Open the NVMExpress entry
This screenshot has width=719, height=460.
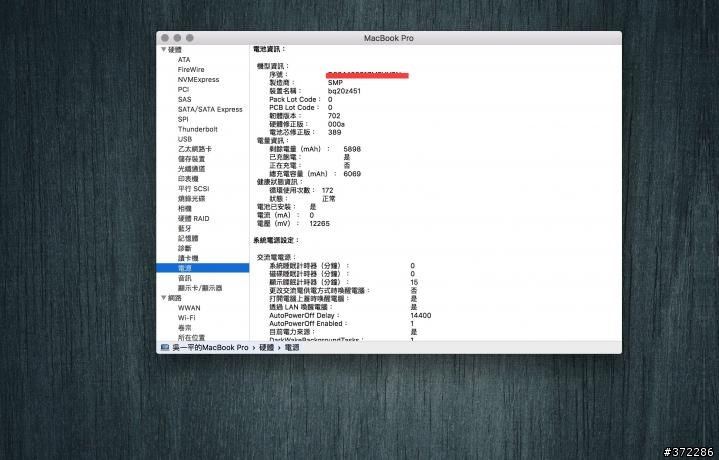(199, 79)
